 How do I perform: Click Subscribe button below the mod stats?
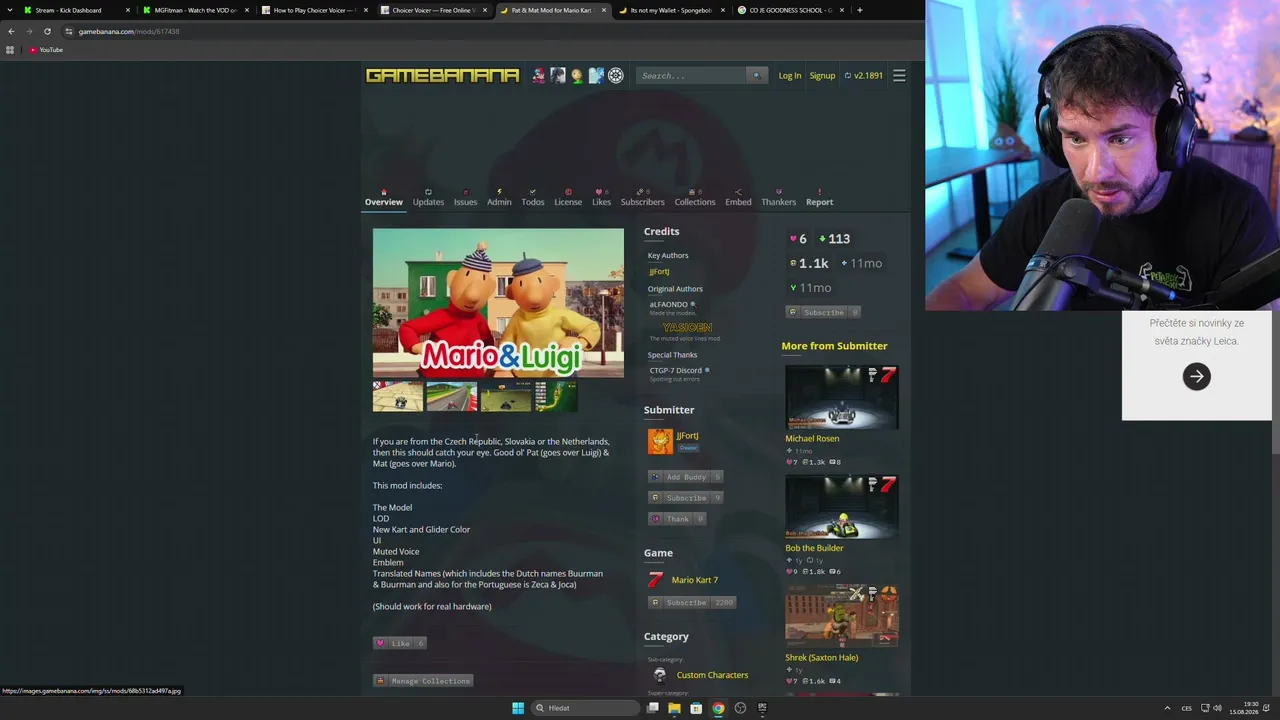[x=823, y=312]
